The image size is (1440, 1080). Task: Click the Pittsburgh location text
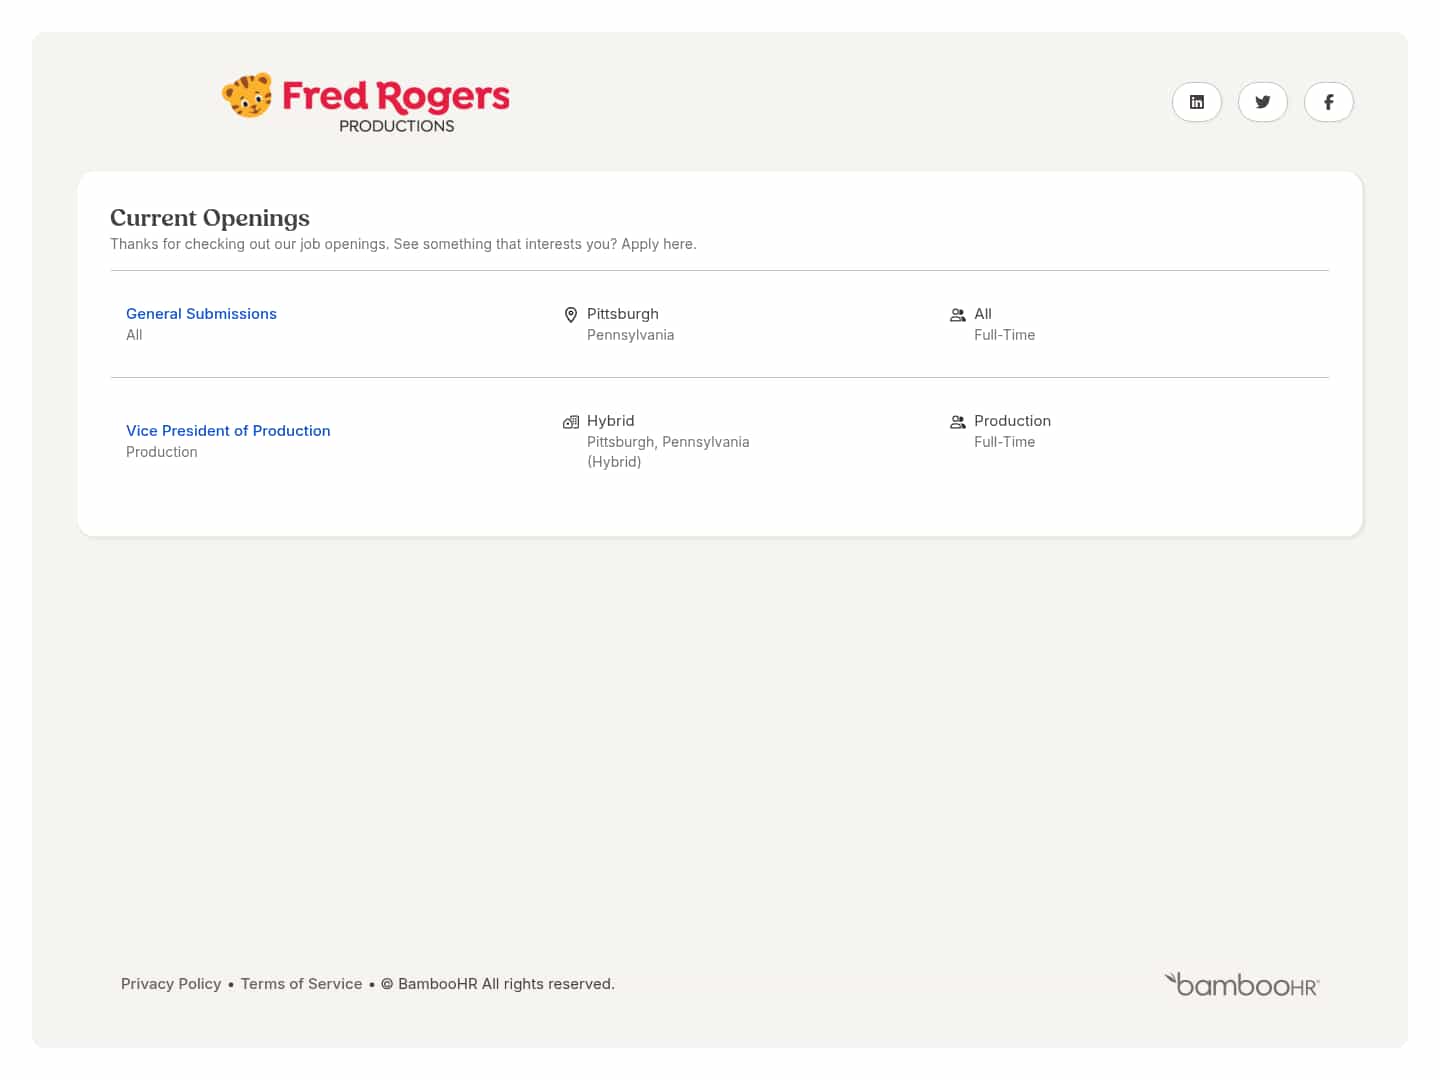622,314
